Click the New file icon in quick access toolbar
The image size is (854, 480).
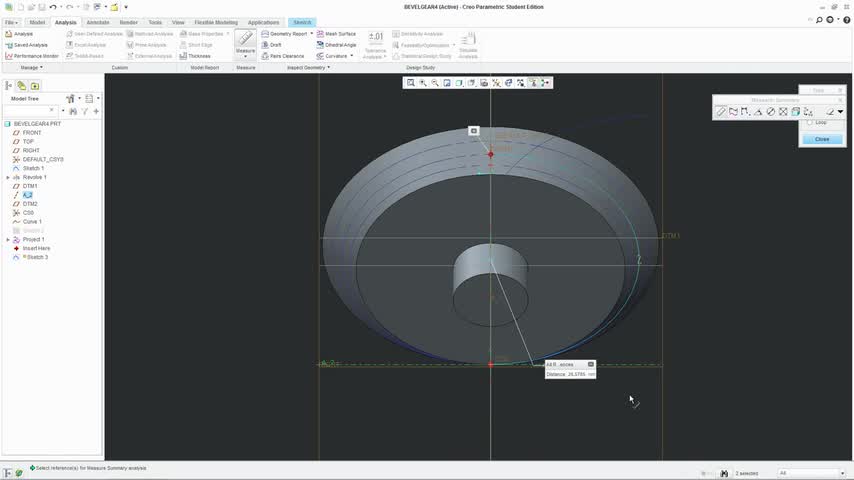(x=21, y=7)
